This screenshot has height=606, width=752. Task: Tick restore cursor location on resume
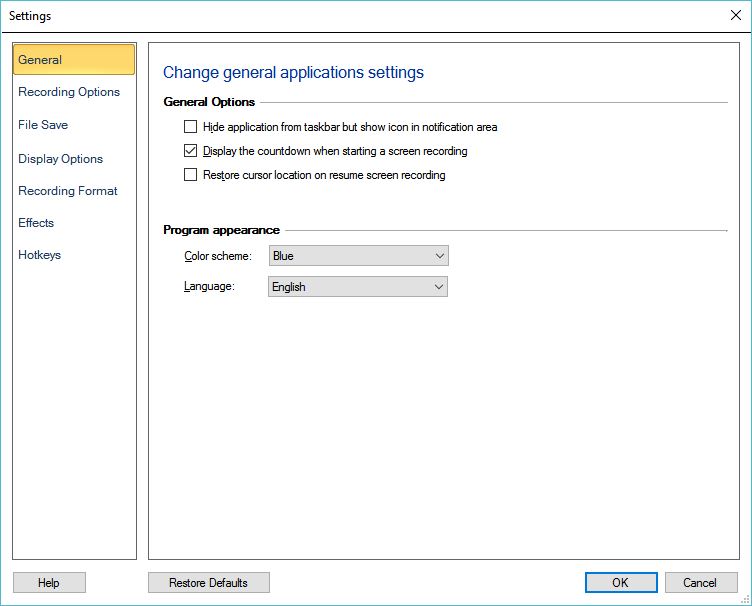click(x=191, y=175)
